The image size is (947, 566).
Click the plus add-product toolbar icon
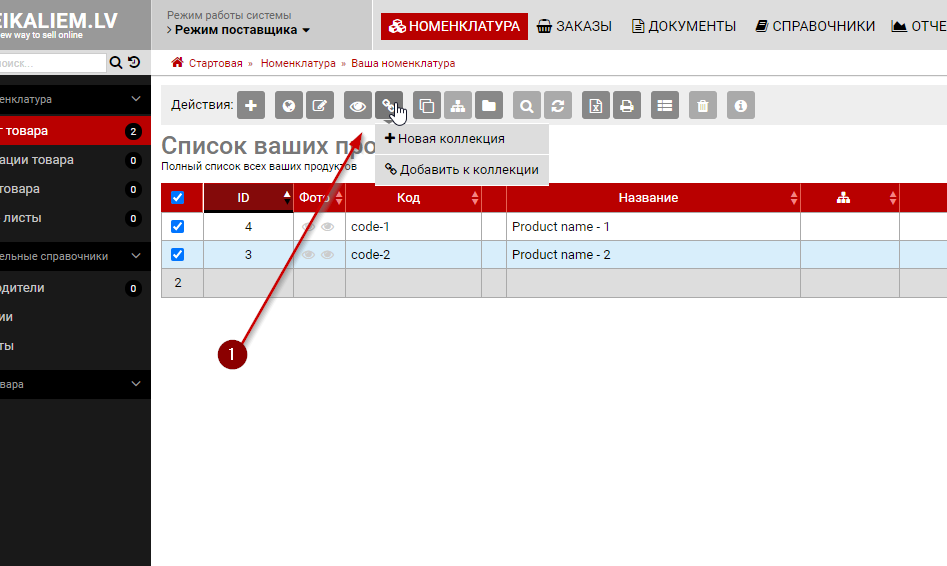click(x=250, y=105)
